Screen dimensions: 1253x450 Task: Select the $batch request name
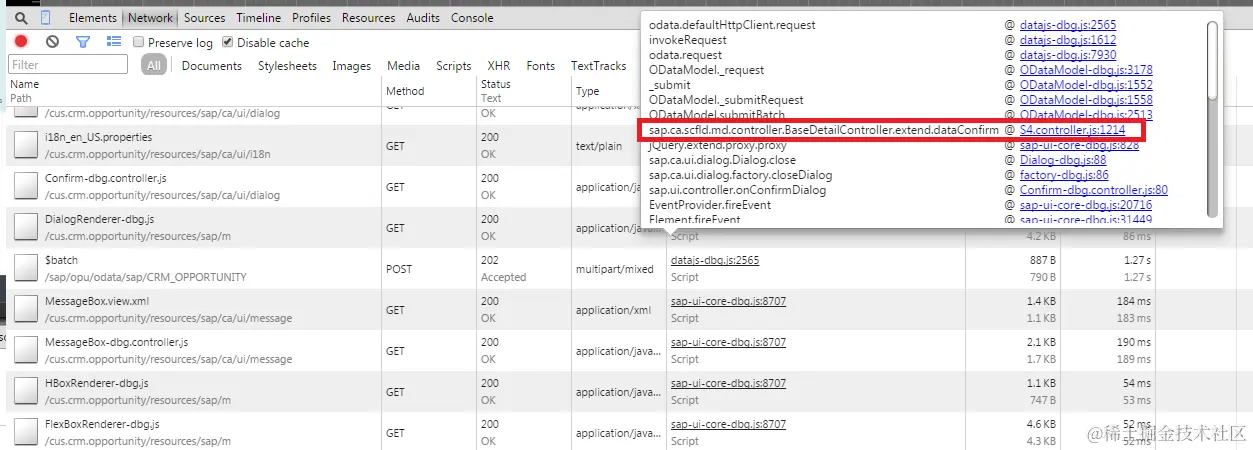point(61,260)
